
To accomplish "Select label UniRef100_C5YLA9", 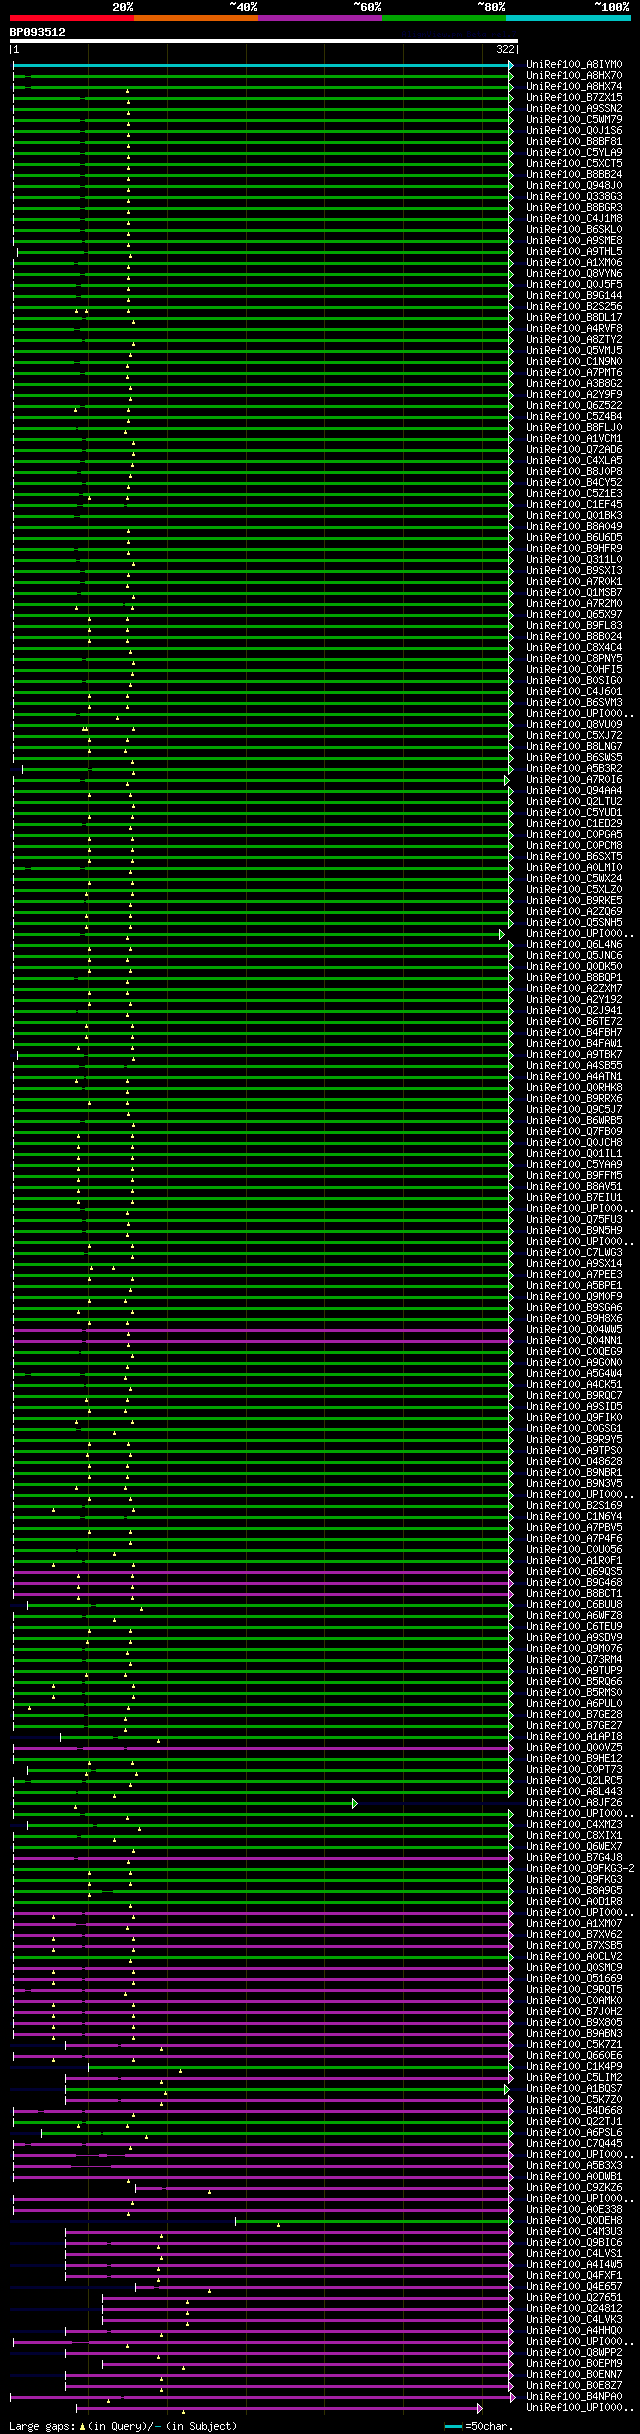I will tap(574, 153).
